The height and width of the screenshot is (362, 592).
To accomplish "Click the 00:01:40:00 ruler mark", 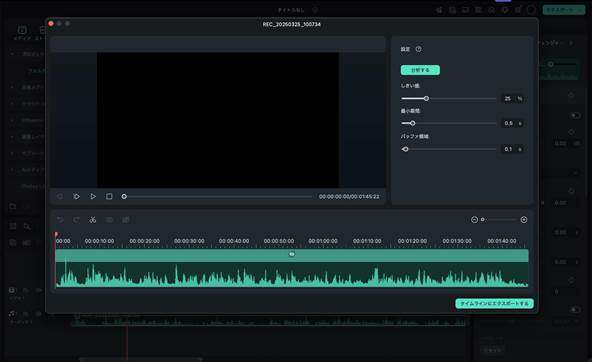I will click(x=502, y=241).
